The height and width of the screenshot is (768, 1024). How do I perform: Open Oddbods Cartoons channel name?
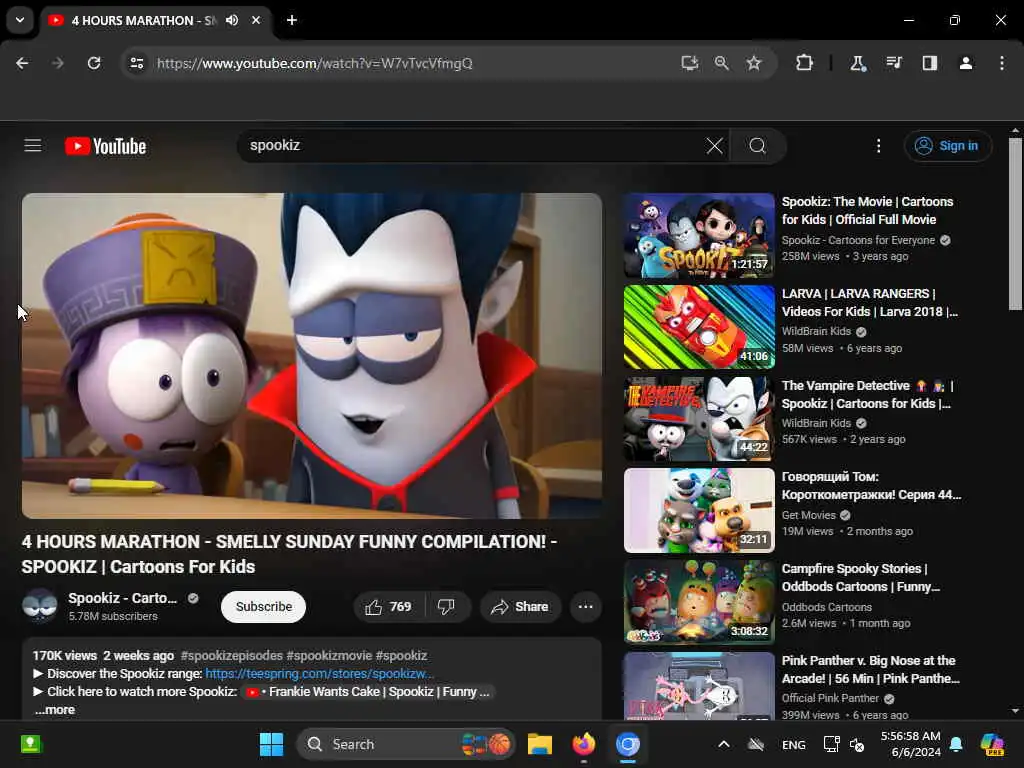click(827, 607)
